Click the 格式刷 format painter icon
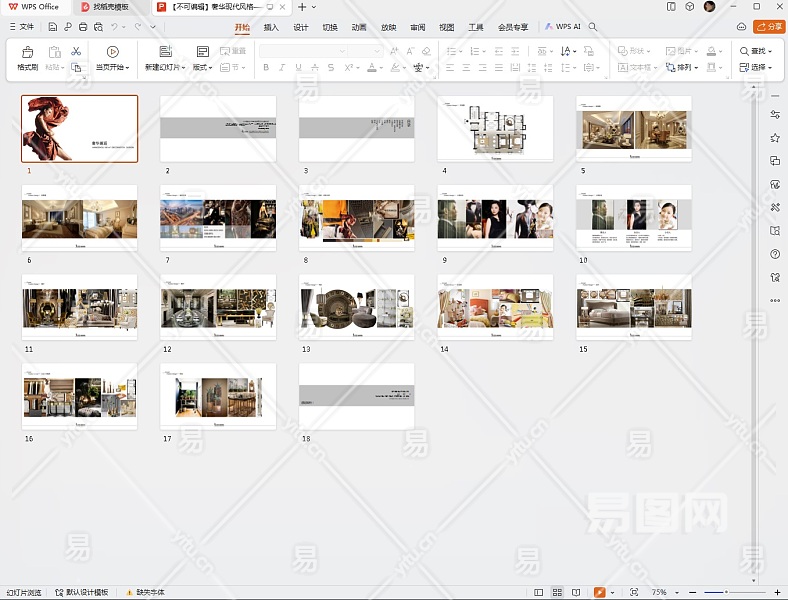The height and width of the screenshot is (600, 788). [x=27, y=52]
